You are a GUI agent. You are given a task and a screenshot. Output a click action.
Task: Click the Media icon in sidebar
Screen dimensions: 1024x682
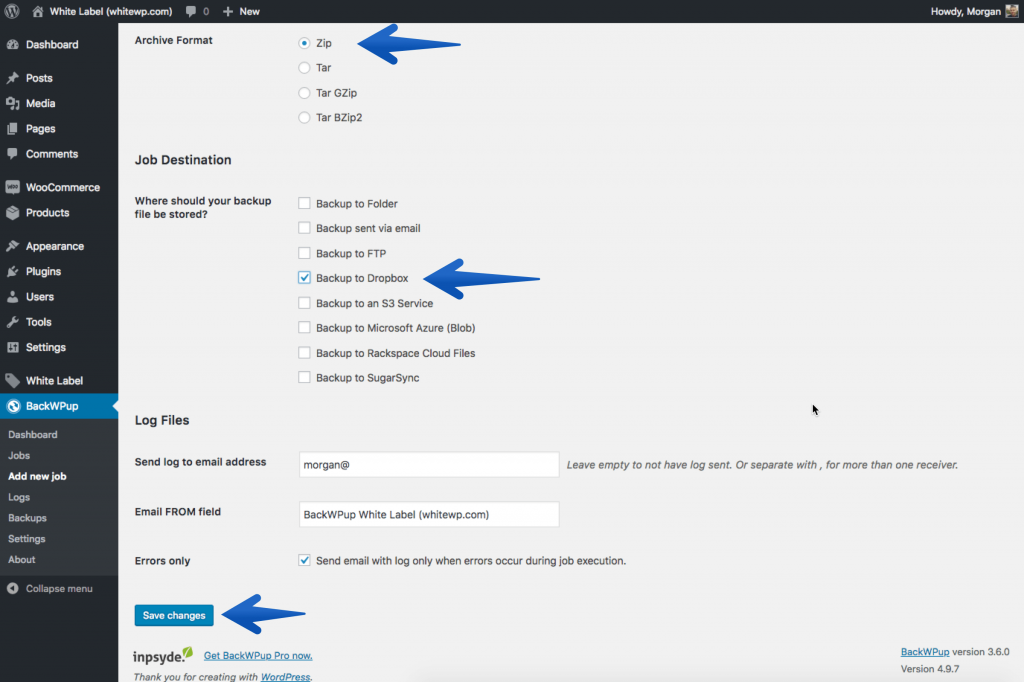point(12,103)
